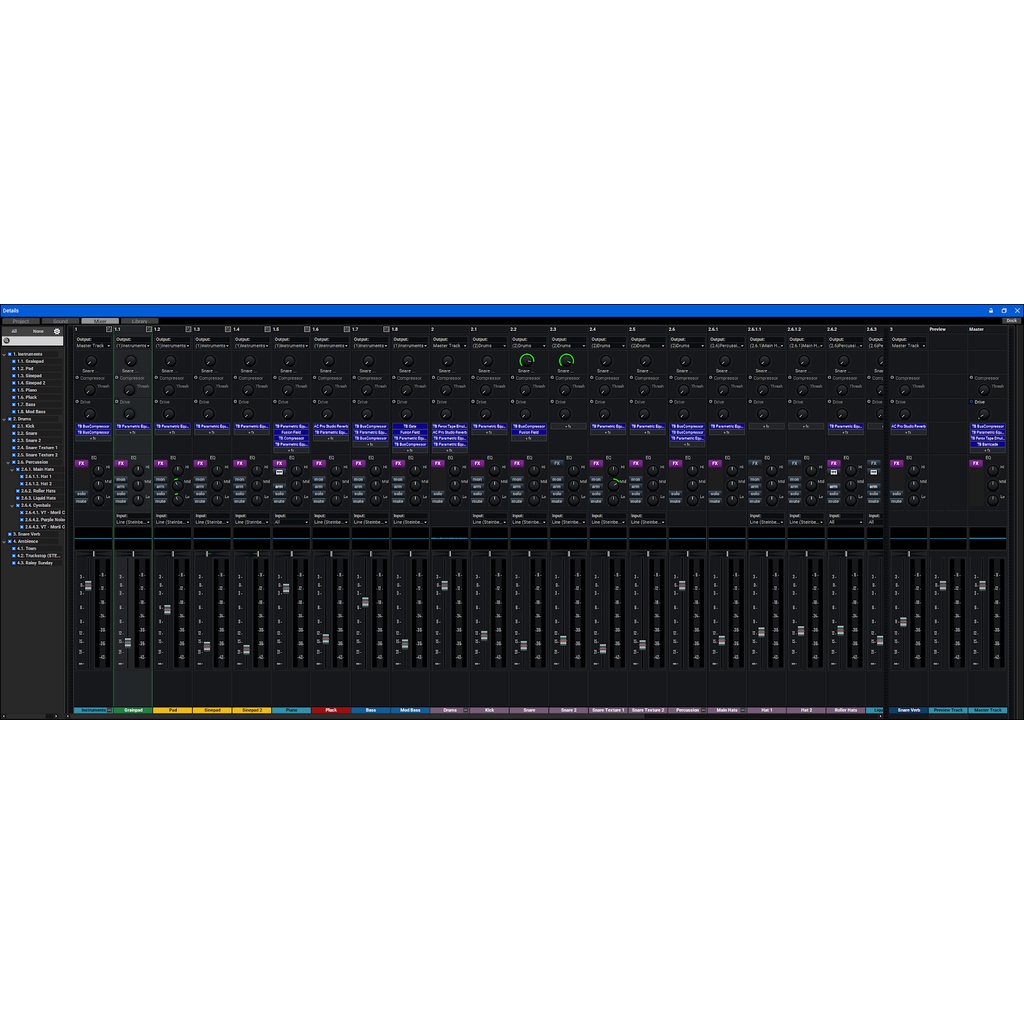Toggle the FX button on the Mod Bass strip
The height and width of the screenshot is (1024, 1024).
coord(398,463)
